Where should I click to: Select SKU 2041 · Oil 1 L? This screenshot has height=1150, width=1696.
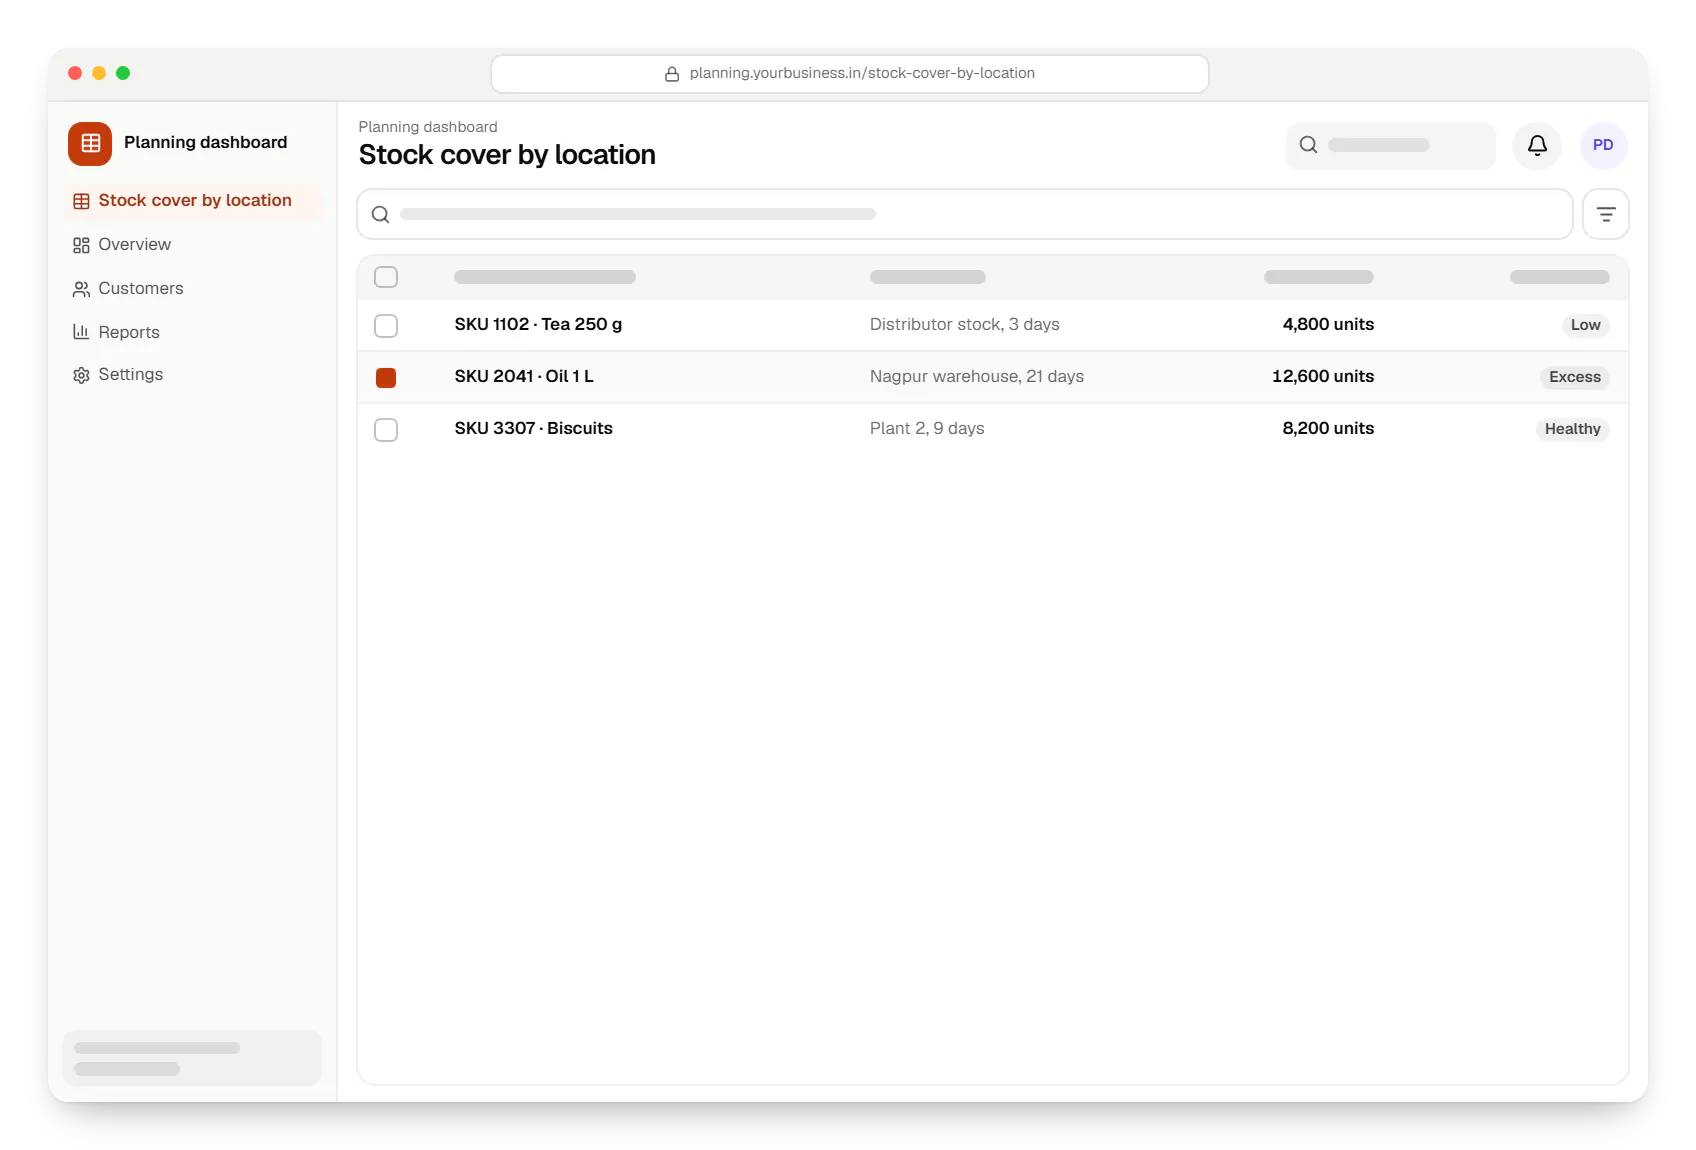point(524,376)
